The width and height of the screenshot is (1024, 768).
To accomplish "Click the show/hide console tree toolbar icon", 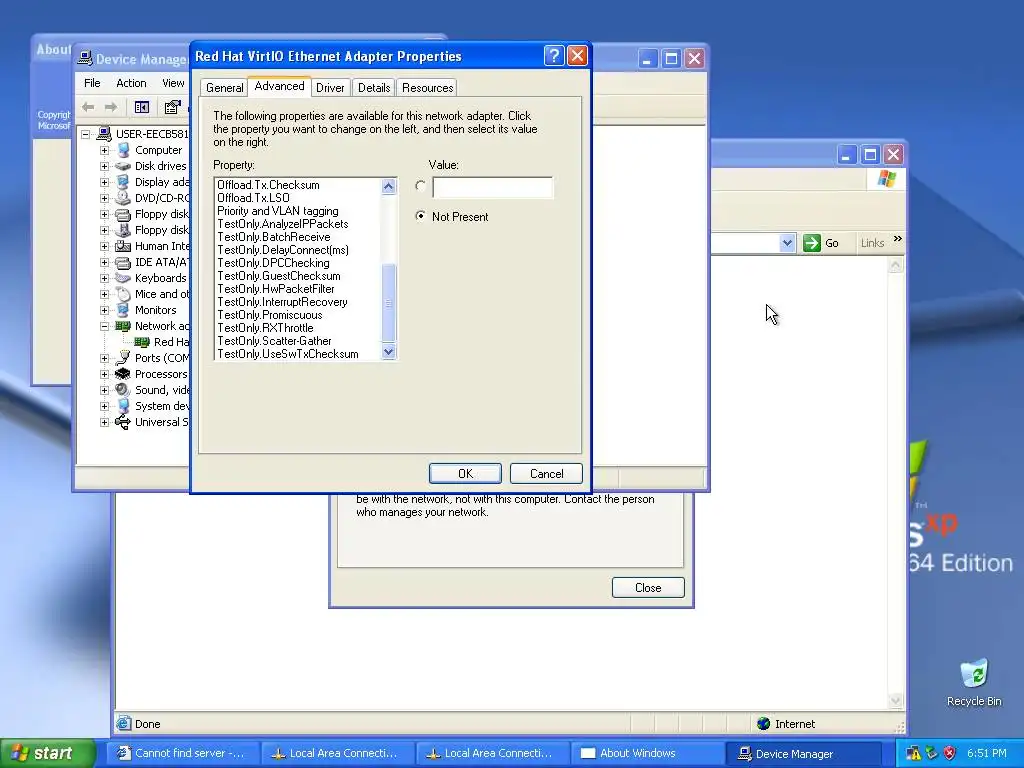I will pos(142,107).
